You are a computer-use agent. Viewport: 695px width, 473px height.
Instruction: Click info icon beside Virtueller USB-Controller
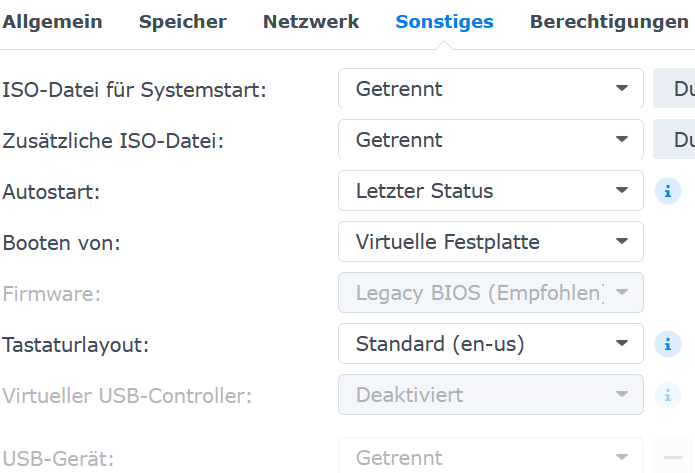click(x=667, y=395)
